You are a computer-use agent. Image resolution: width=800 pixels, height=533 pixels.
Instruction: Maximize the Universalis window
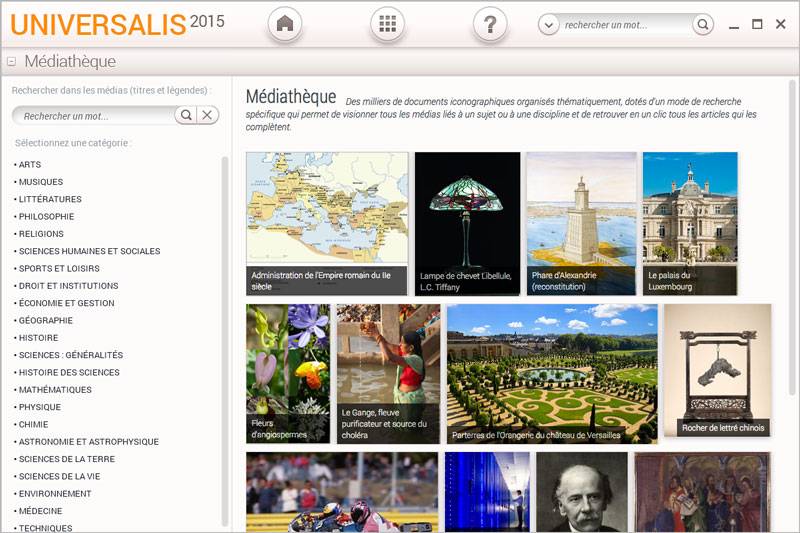757,24
